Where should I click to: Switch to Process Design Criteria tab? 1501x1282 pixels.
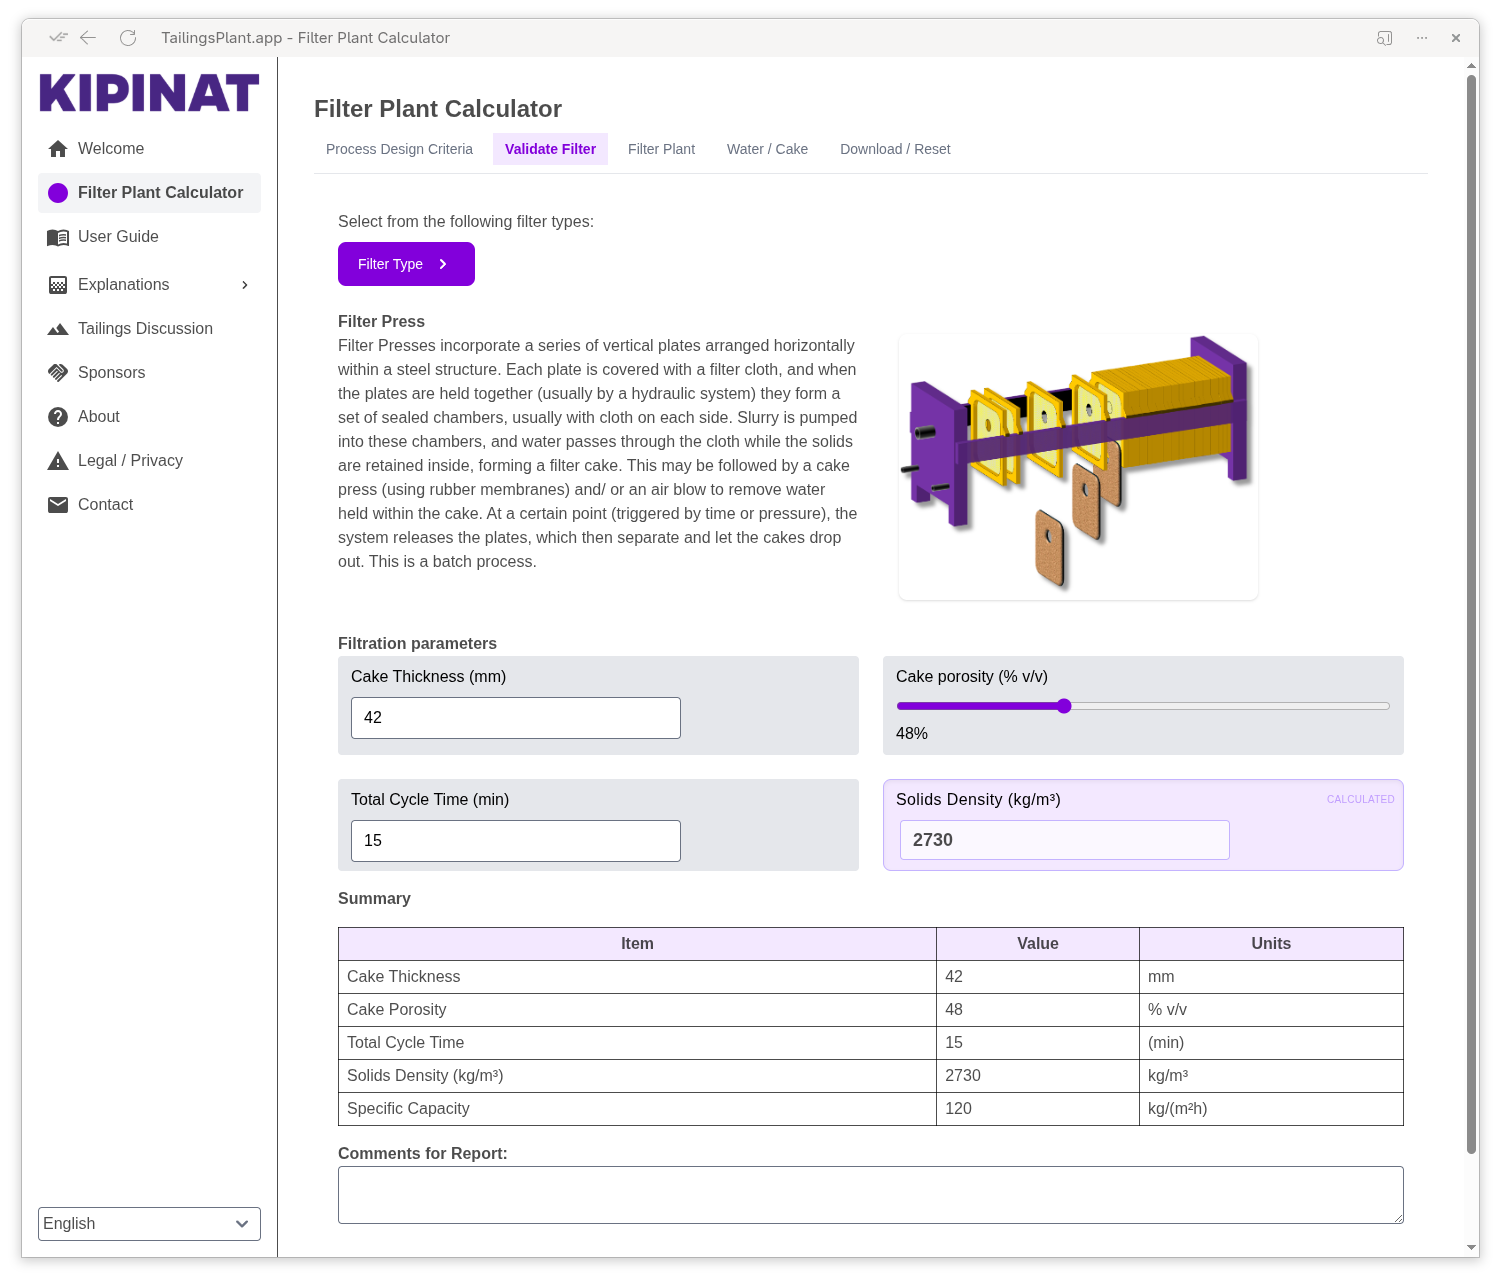click(399, 149)
